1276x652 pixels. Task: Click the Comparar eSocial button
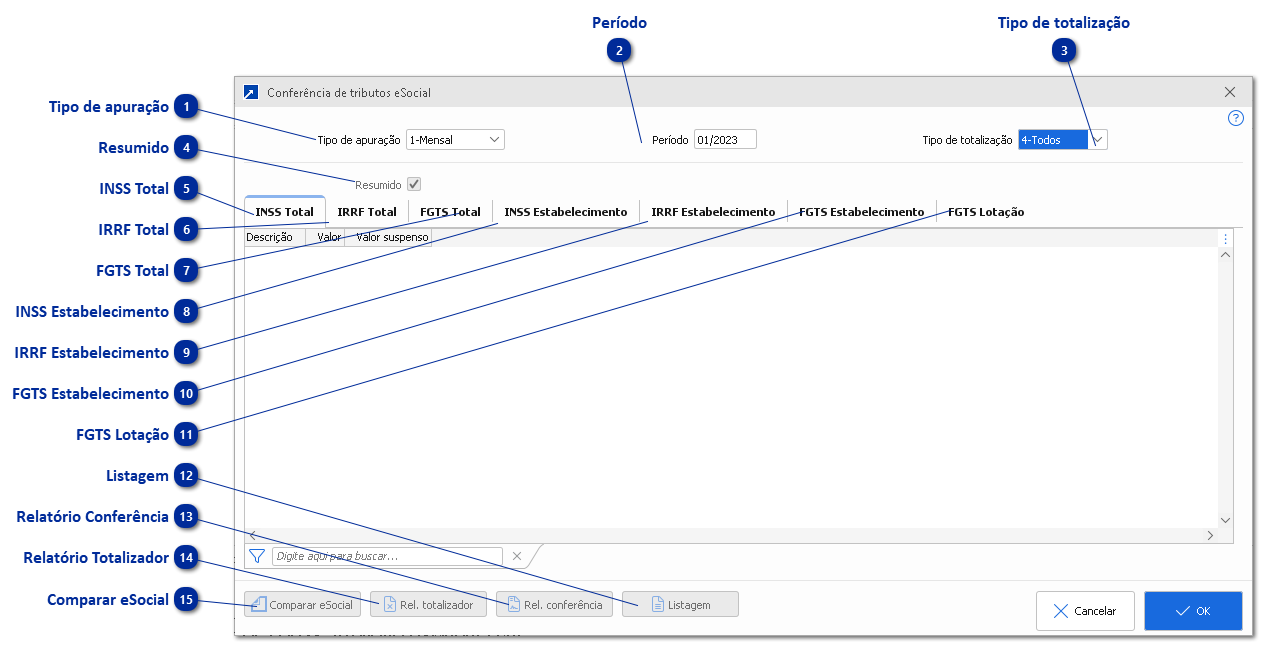pos(304,604)
